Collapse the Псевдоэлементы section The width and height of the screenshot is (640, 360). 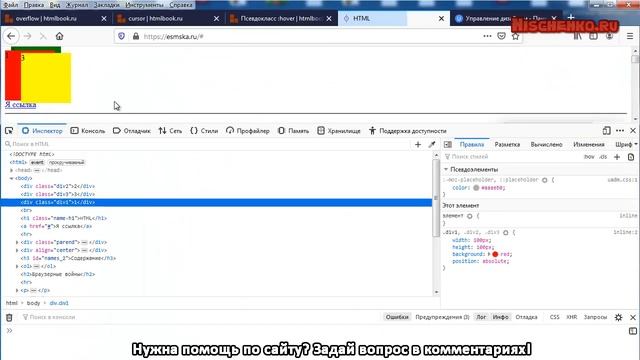click(x=446, y=169)
